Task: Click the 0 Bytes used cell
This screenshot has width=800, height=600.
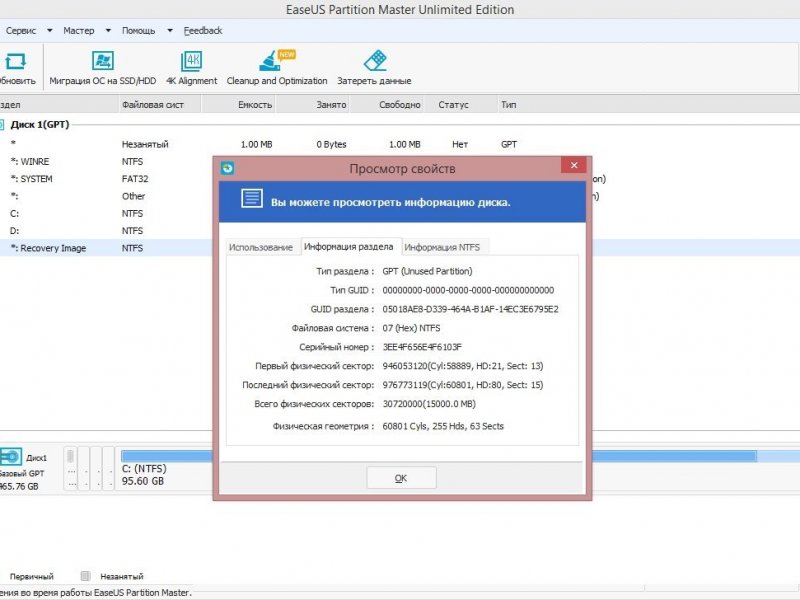Action: point(331,144)
